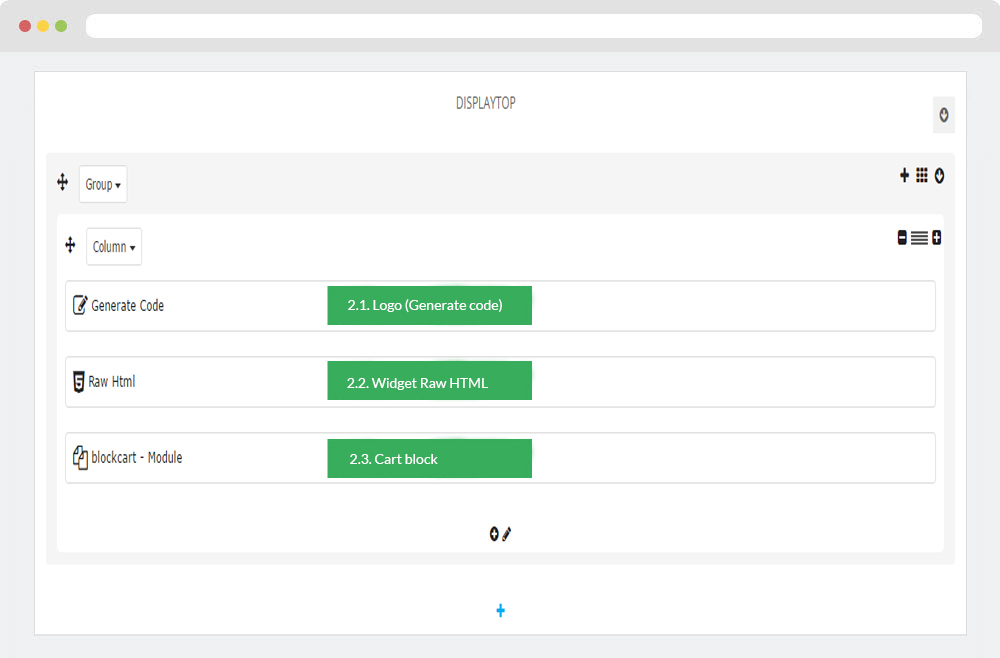The height and width of the screenshot is (658, 1000).
Task: Click the blockcart module file icon
Action: click(80, 457)
